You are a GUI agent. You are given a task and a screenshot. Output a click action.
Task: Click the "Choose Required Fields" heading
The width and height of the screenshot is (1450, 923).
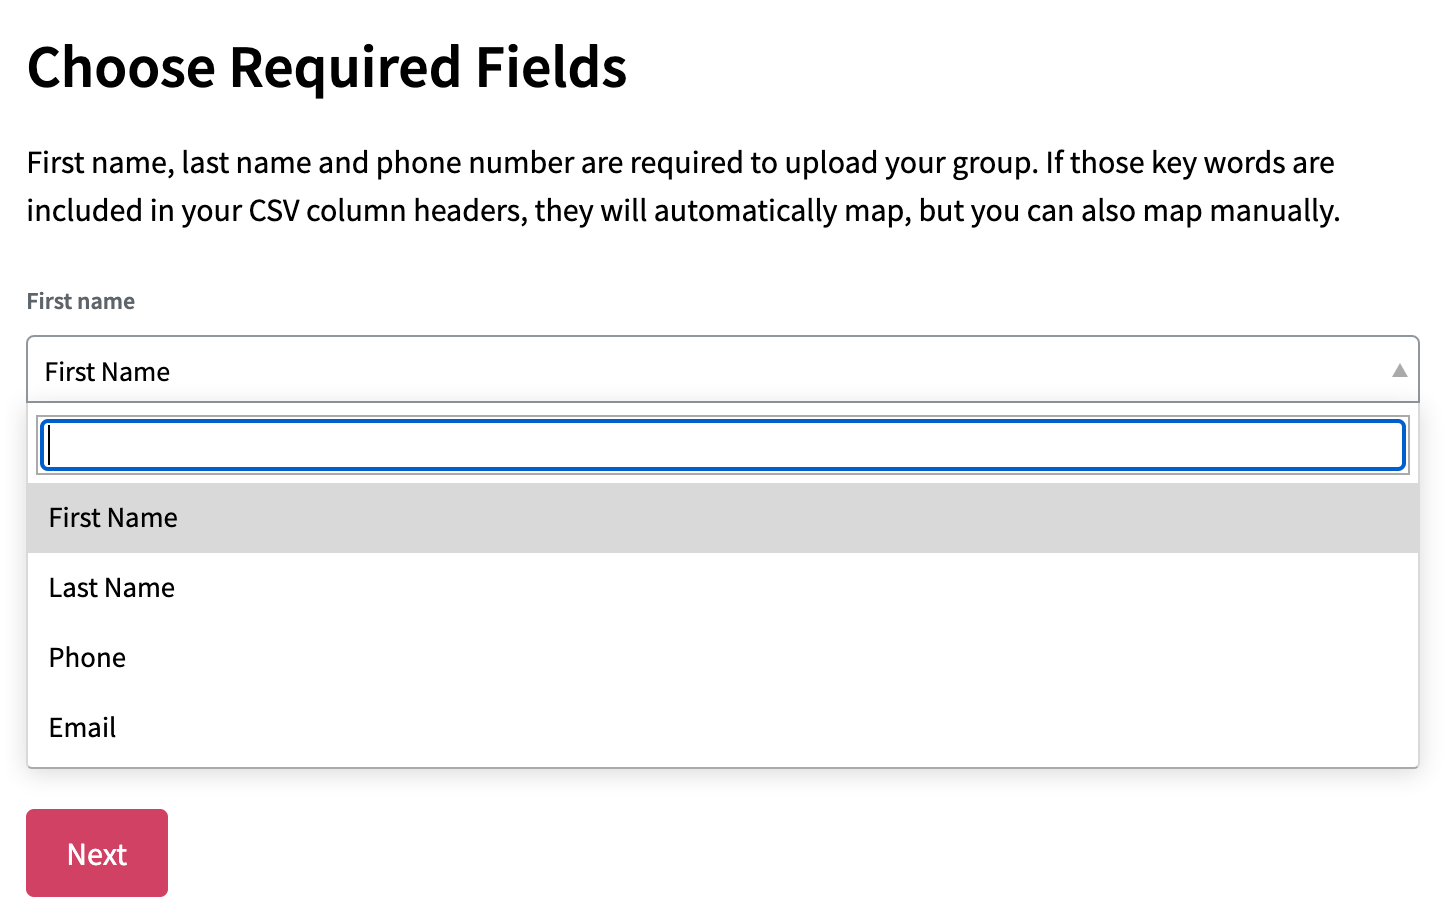tap(328, 66)
